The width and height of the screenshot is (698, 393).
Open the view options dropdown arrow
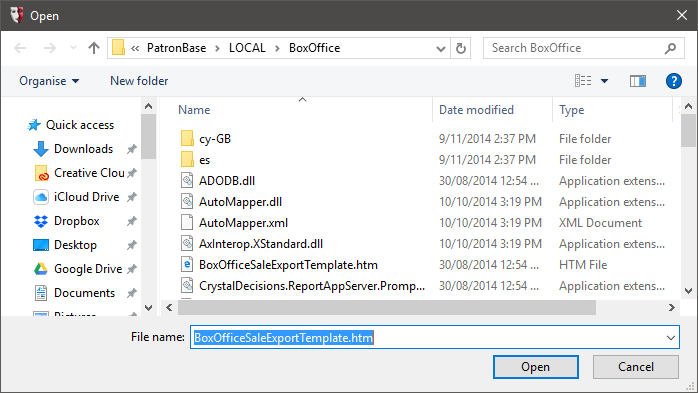click(604, 81)
